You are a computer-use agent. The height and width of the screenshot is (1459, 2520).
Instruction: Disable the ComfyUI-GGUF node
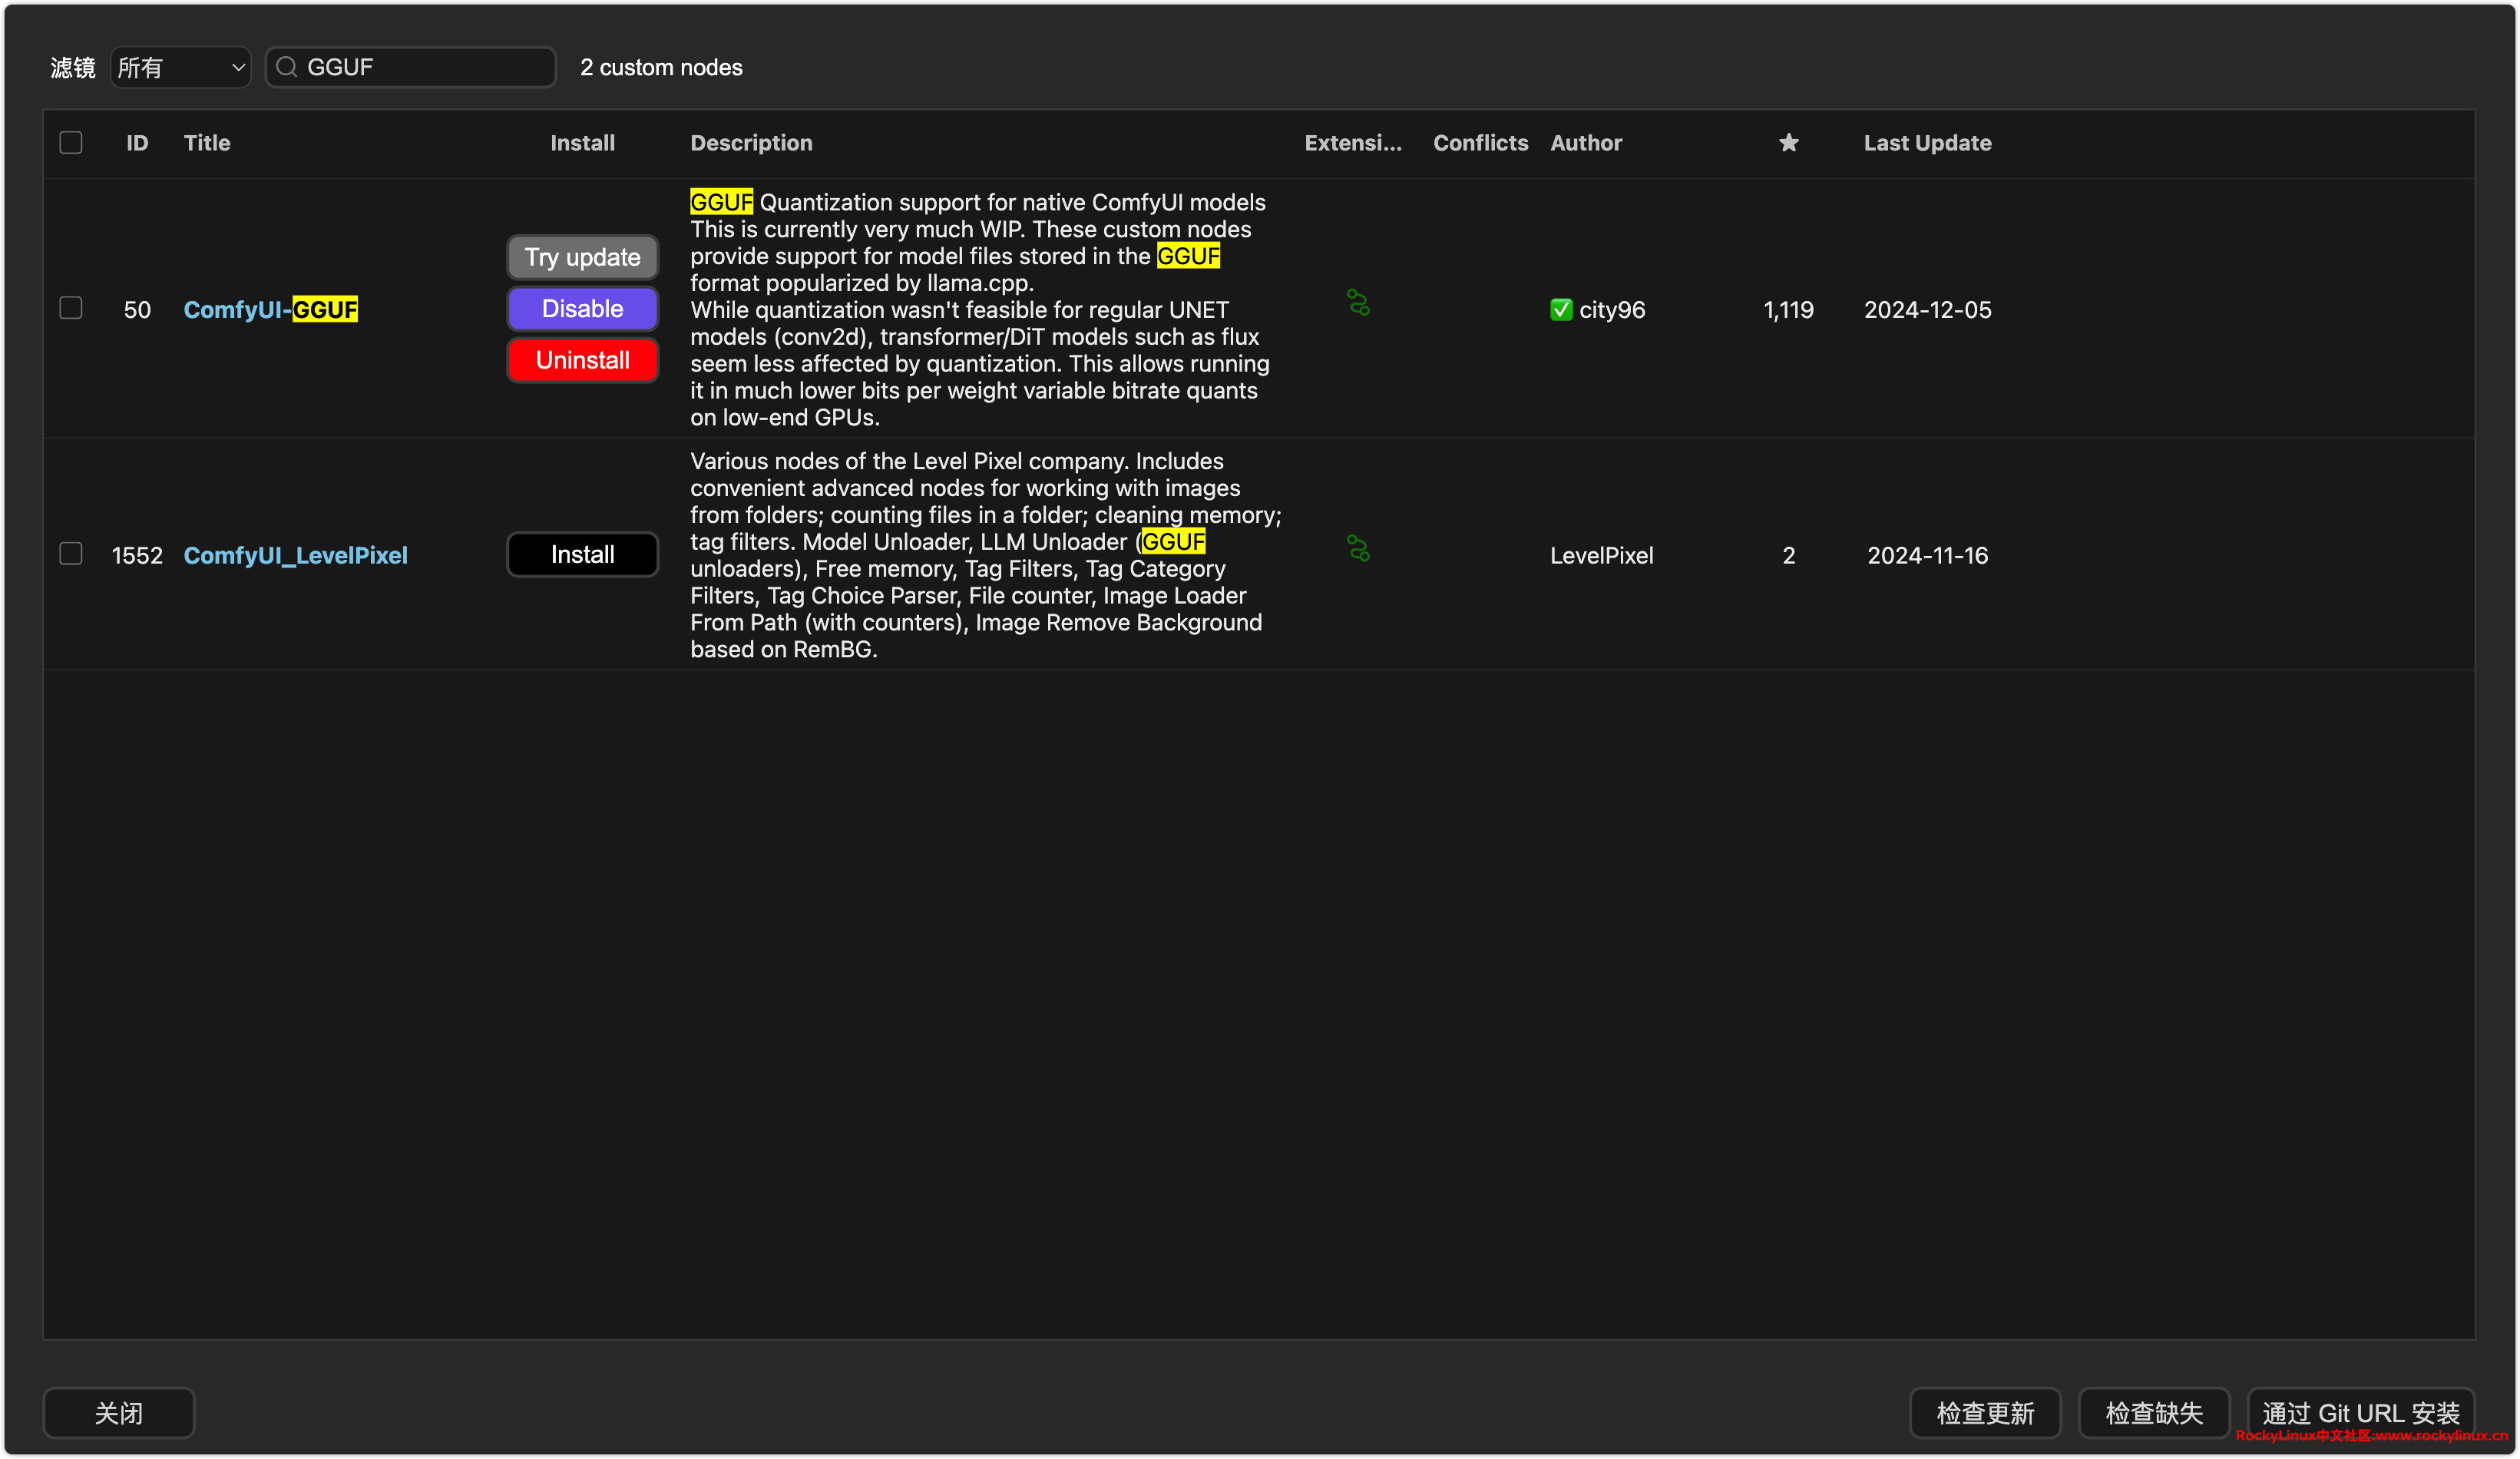coord(582,309)
